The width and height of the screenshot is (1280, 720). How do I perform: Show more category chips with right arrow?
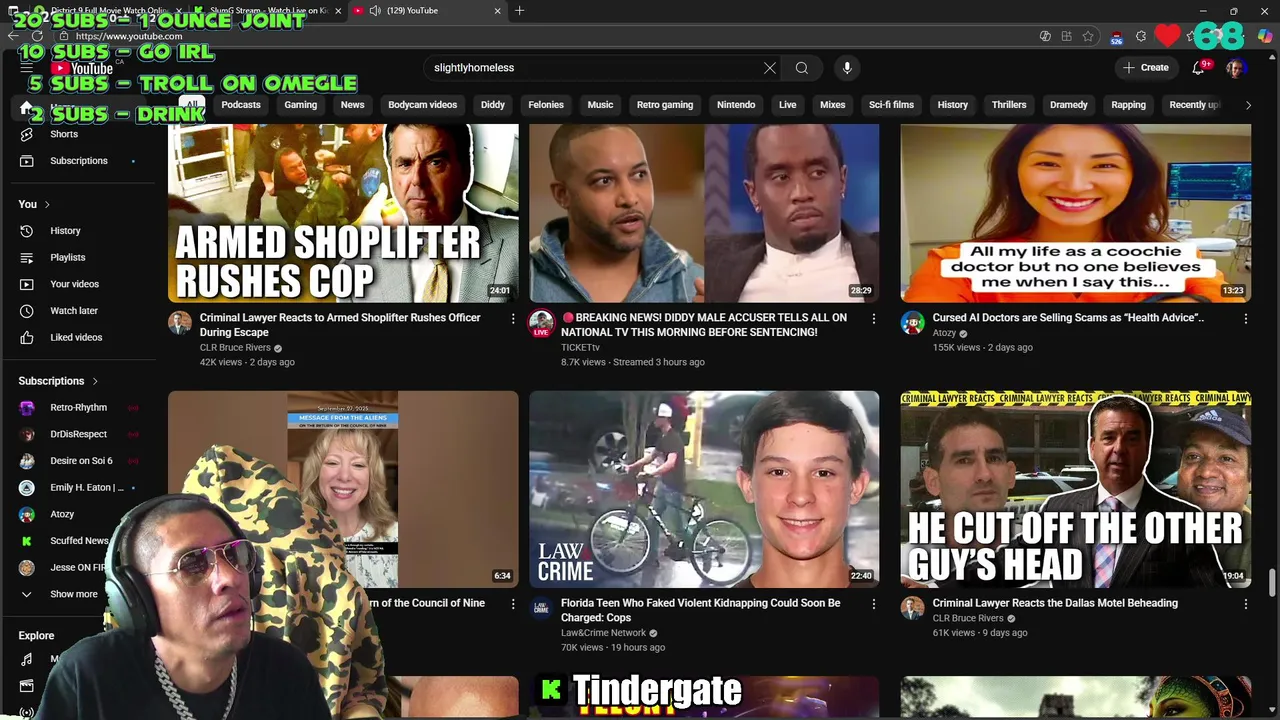1247,105
